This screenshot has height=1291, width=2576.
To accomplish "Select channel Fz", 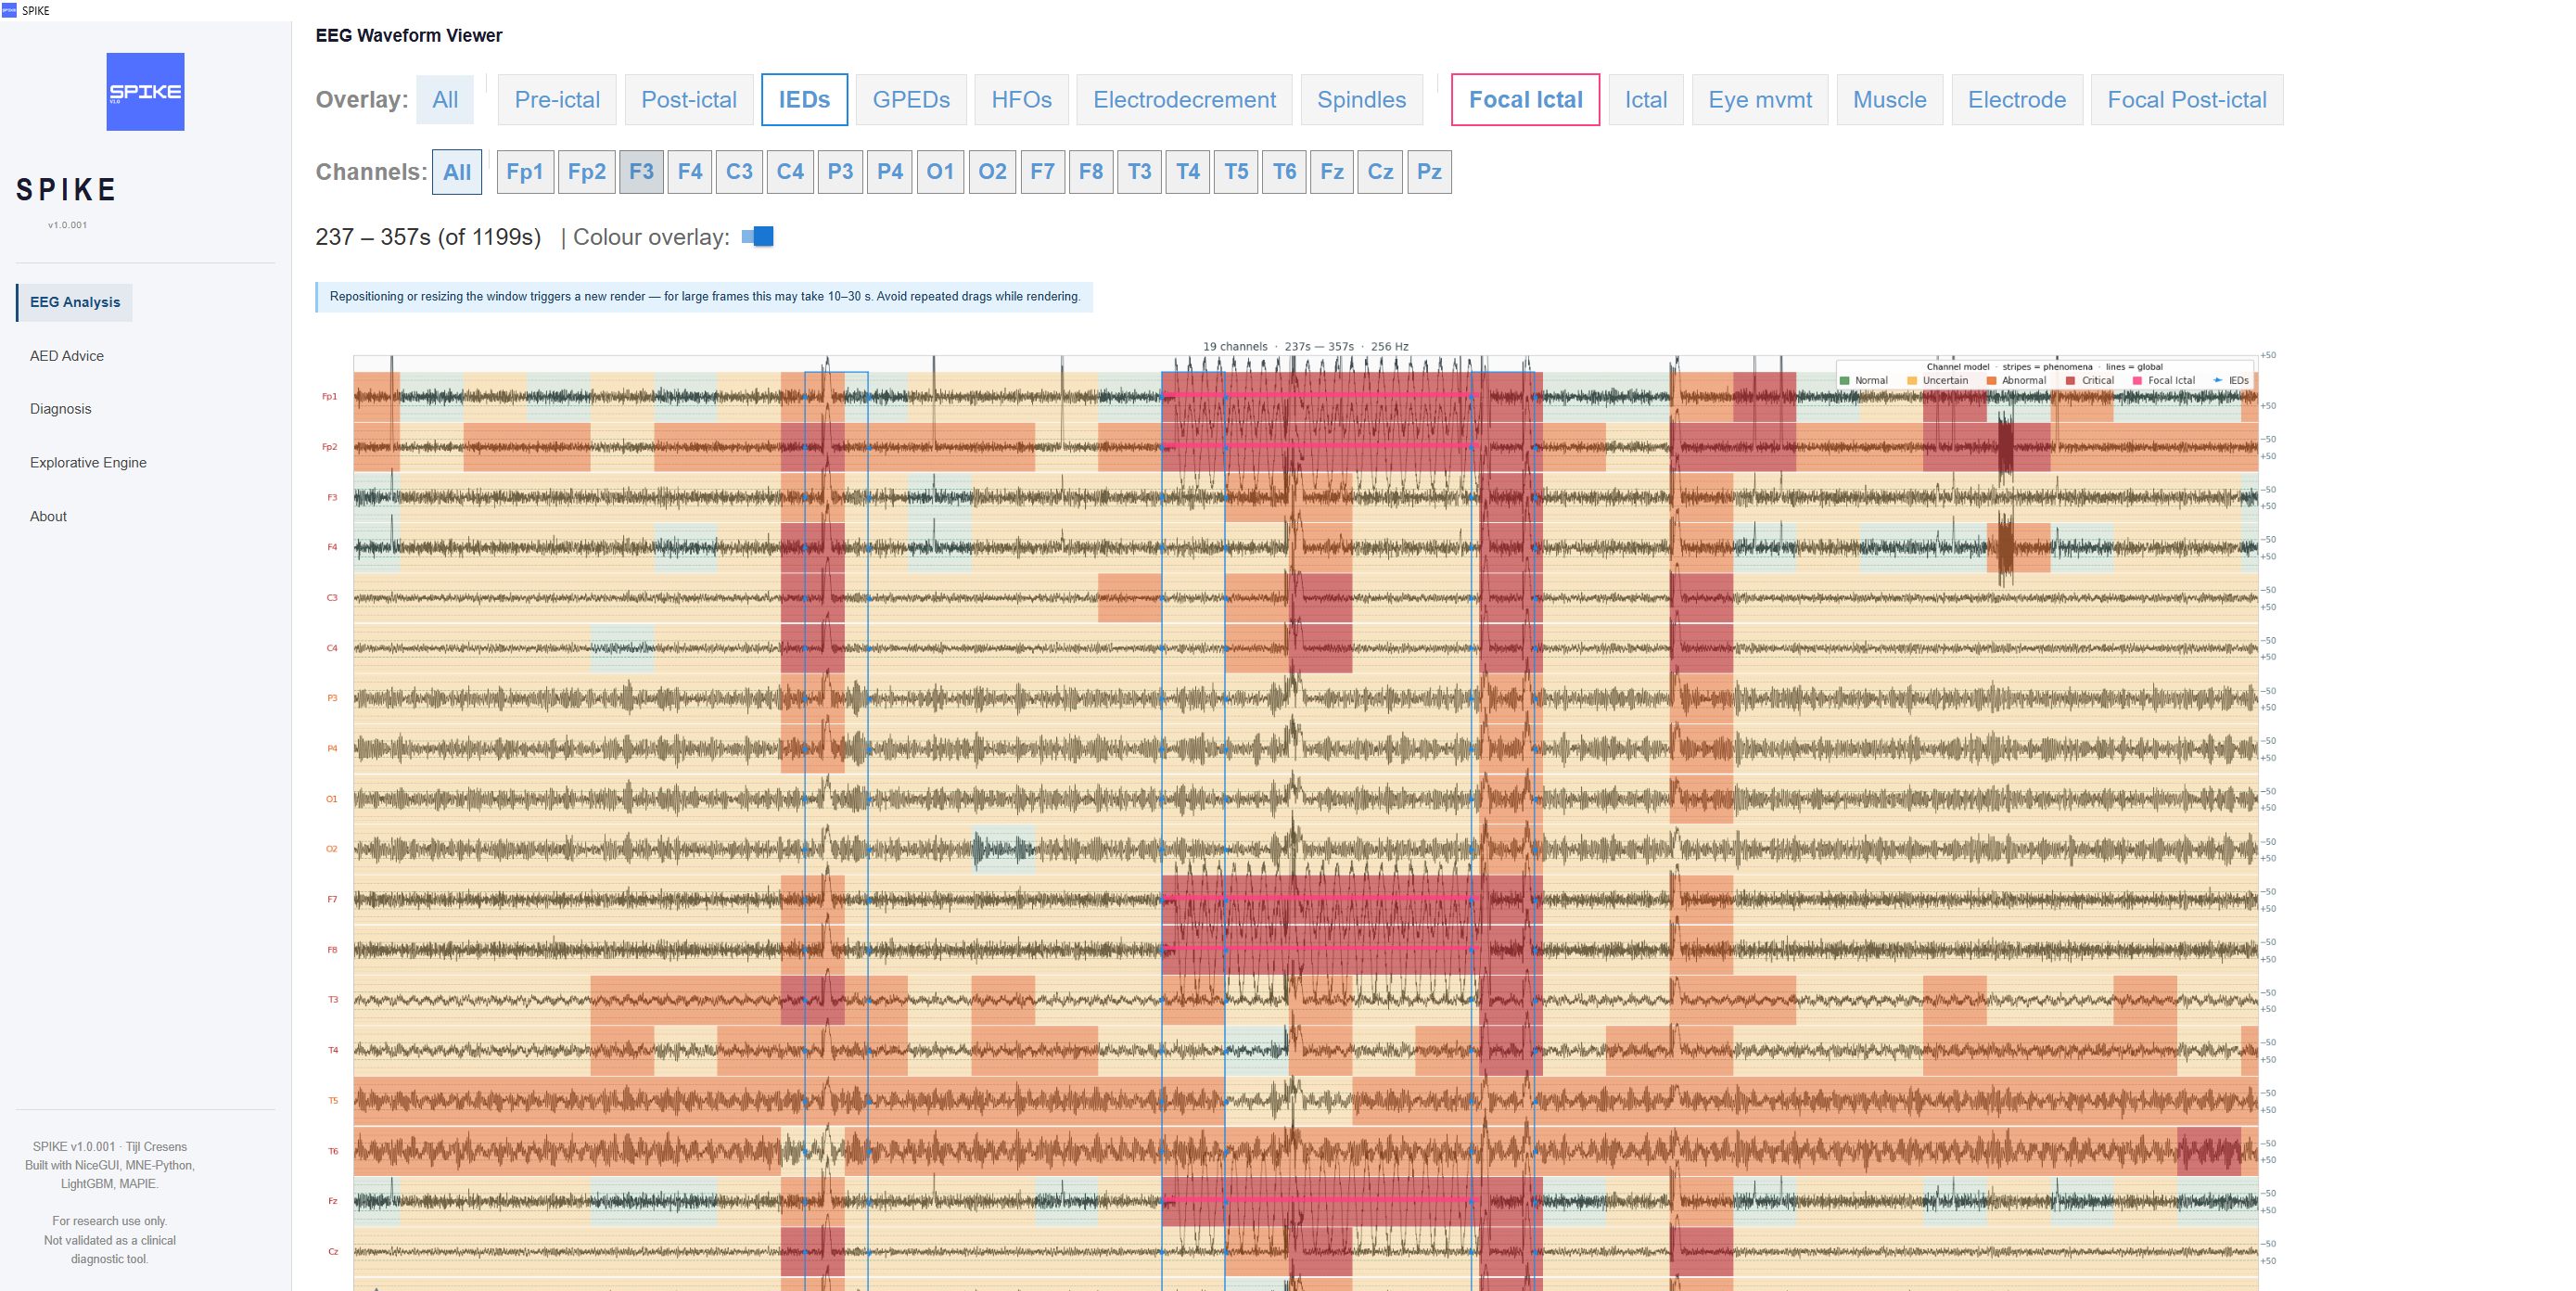I will [x=1332, y=172].
